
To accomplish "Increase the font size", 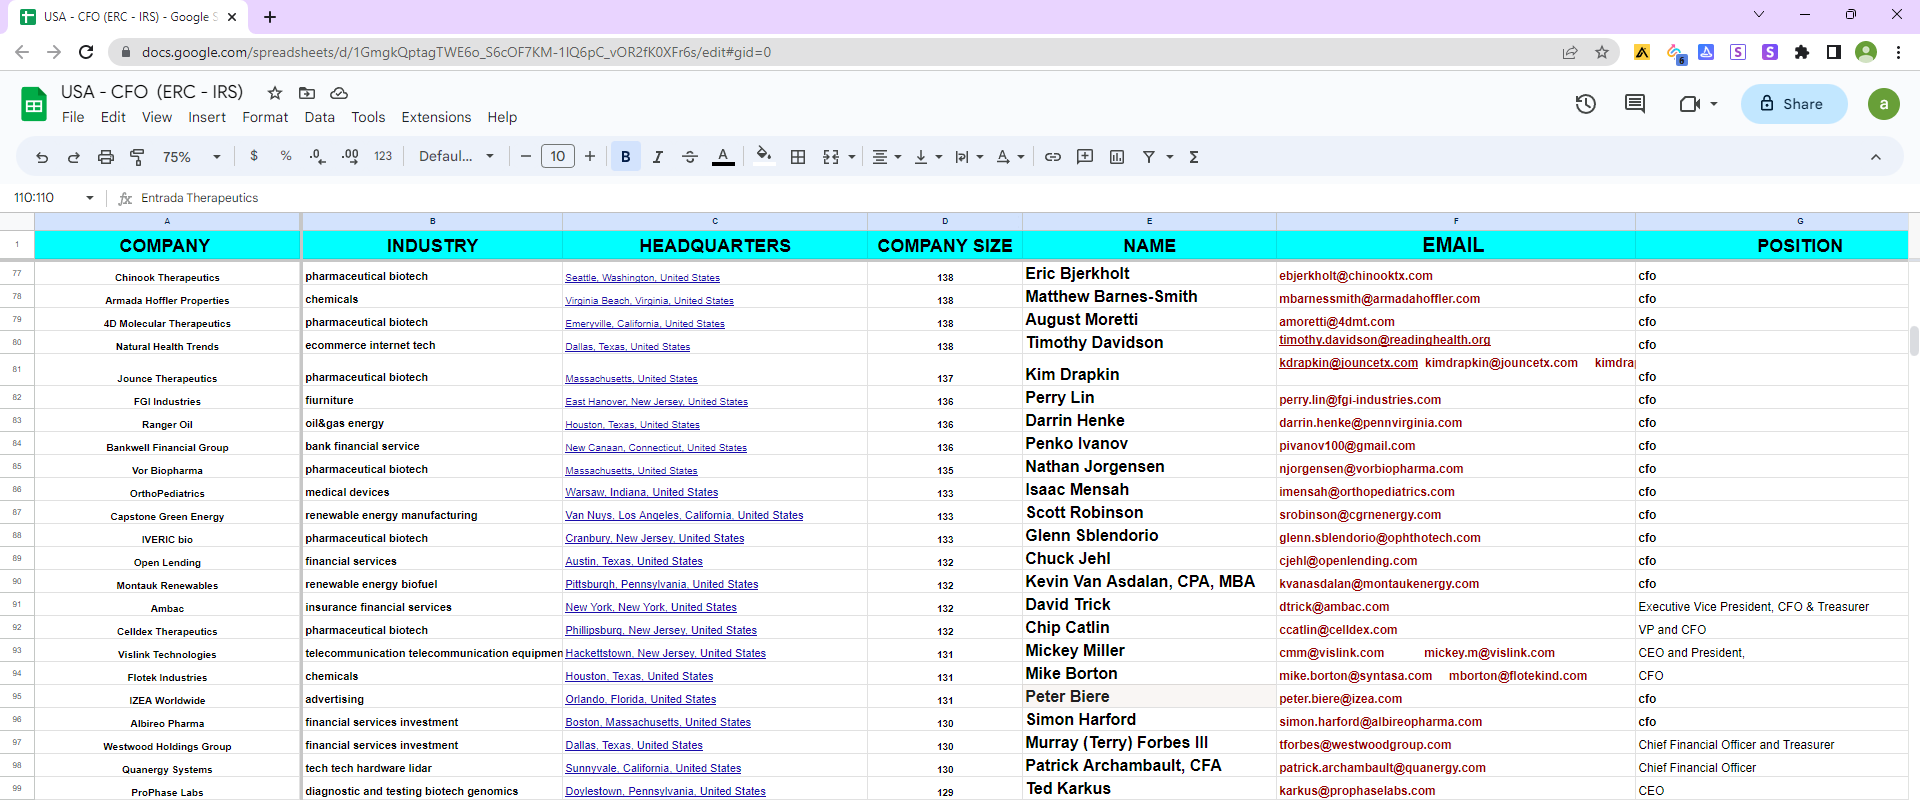I will pyautogui.click(x=590, y=156).
